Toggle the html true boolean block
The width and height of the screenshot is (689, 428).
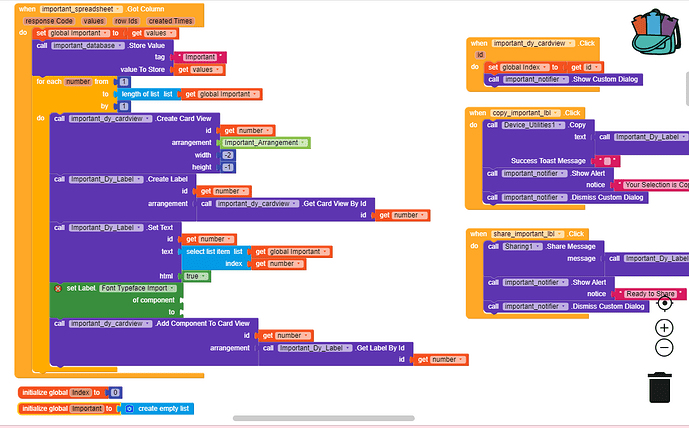[192, 275]
